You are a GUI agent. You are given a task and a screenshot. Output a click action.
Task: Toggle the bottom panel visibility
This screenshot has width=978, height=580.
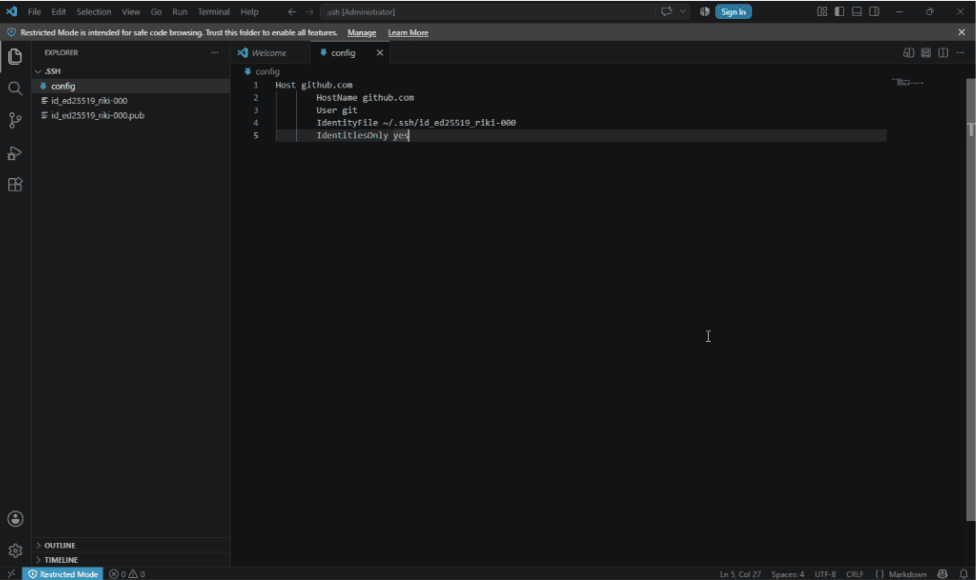tap(857, 12)
